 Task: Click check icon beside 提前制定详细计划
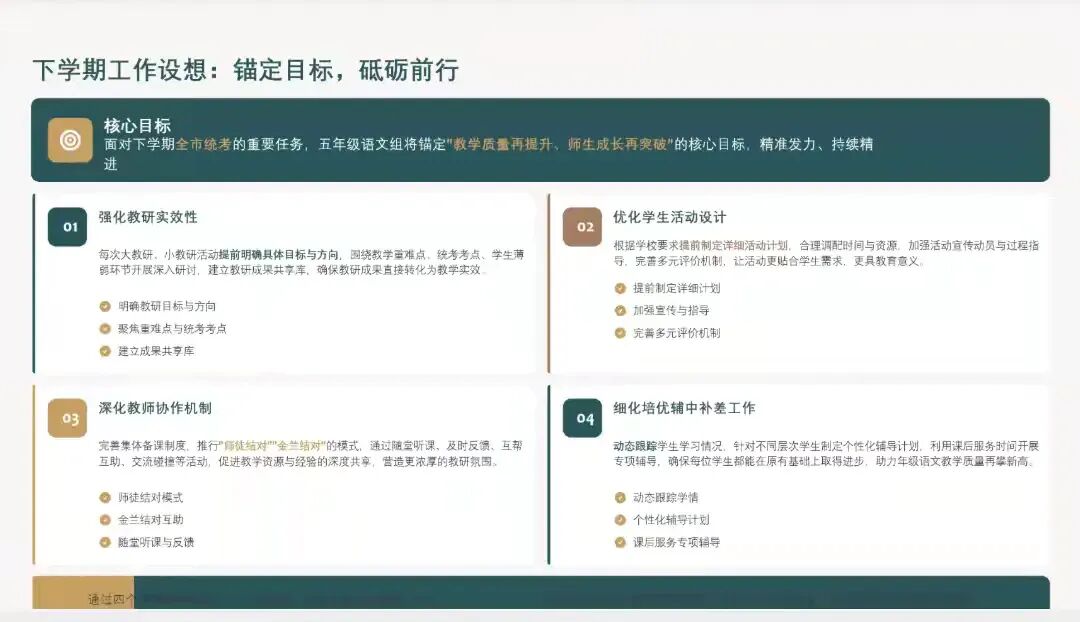tap(620, 288)
